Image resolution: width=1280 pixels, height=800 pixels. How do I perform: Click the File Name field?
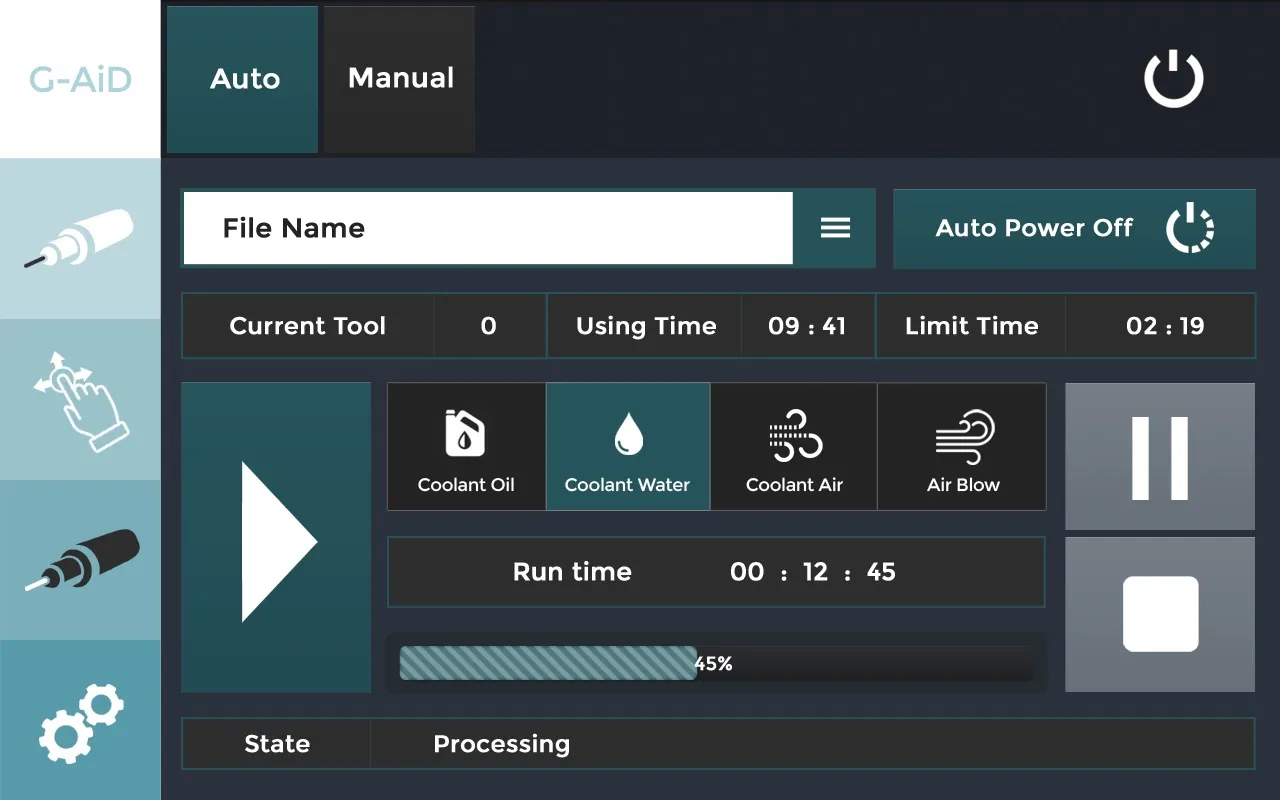tap(488, 228)
